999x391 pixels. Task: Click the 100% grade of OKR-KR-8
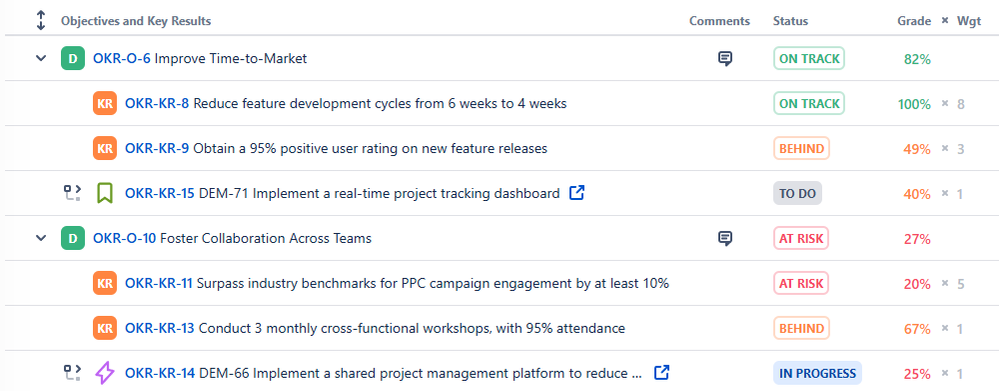point(914,104)
